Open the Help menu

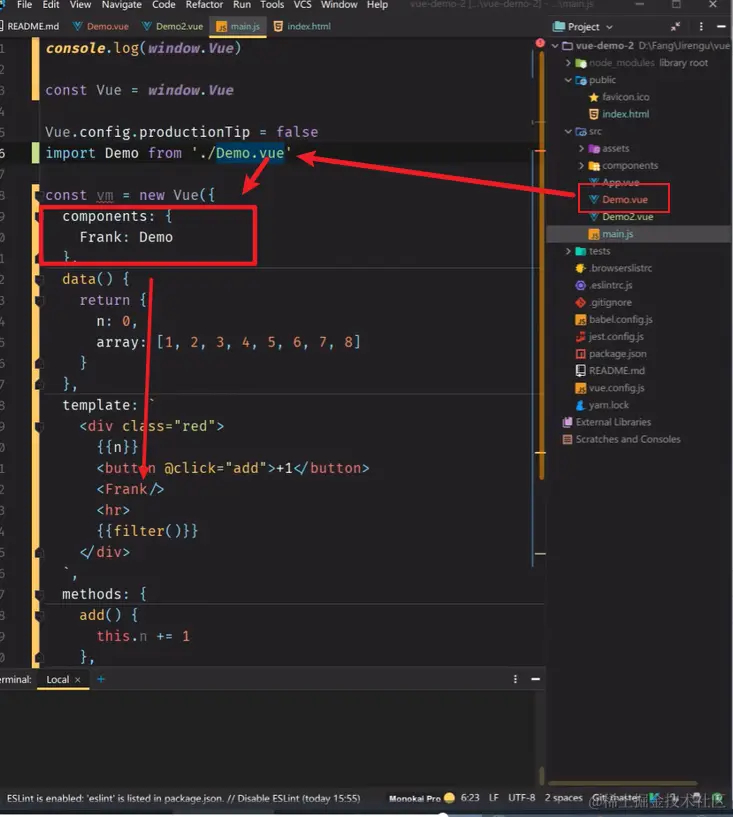[x=377, y=5]
